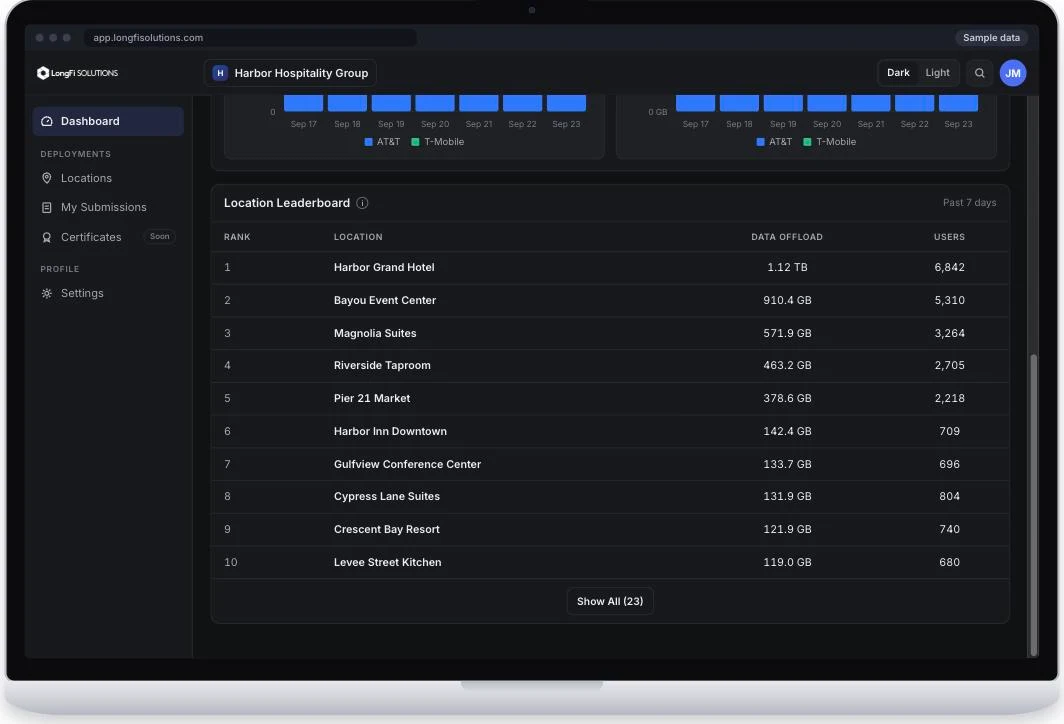Click the Location Leaderboard heading
The image size is (1064, 724).
click(287, 203)
